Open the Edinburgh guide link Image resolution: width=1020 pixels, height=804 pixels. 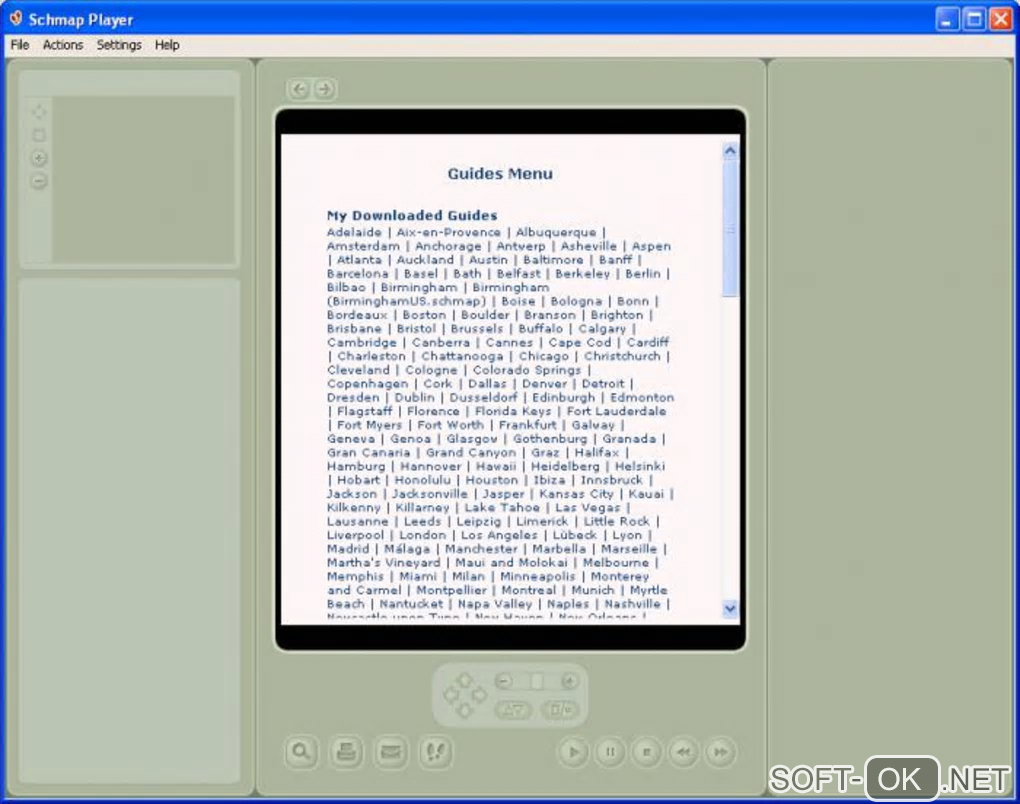pyautogui.click(x=563, y=397)
